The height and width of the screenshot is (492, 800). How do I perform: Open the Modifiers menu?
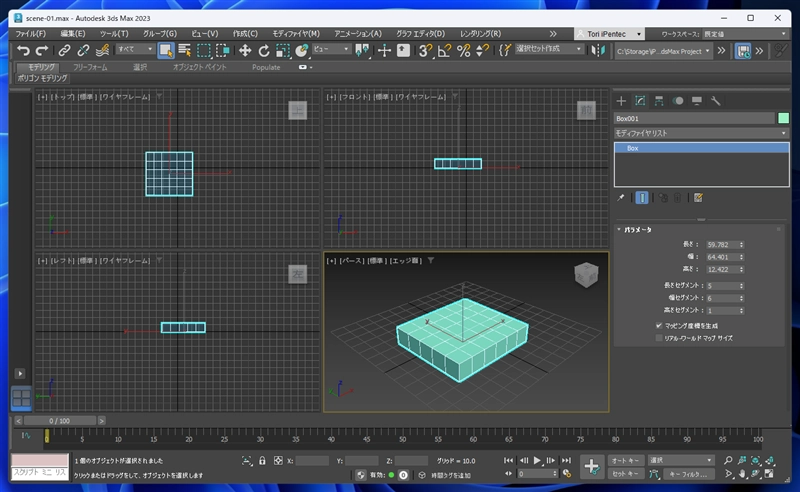pos(296,34)
